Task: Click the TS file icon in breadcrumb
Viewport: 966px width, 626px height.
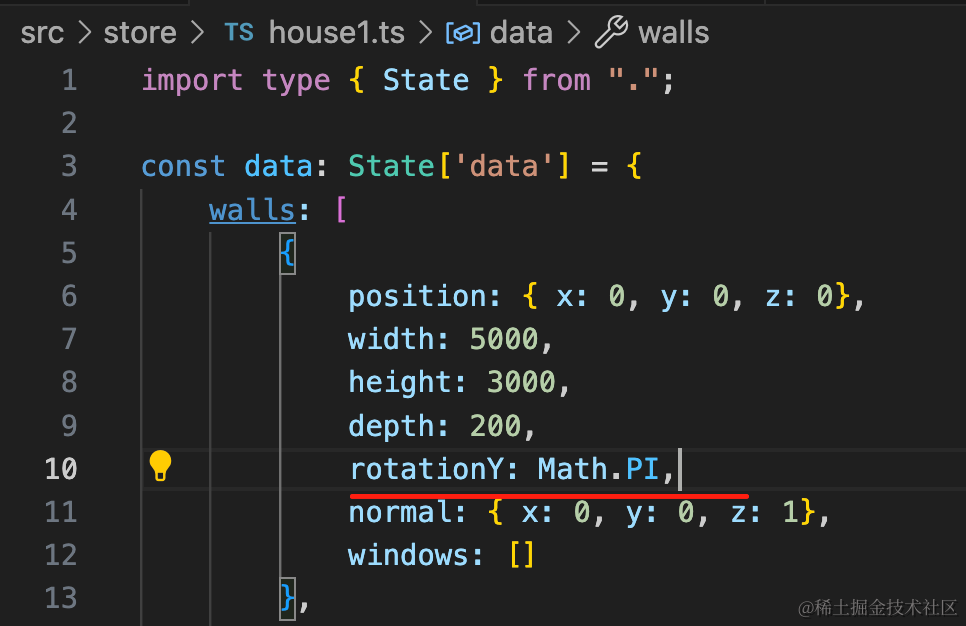Action: point(239,32)
